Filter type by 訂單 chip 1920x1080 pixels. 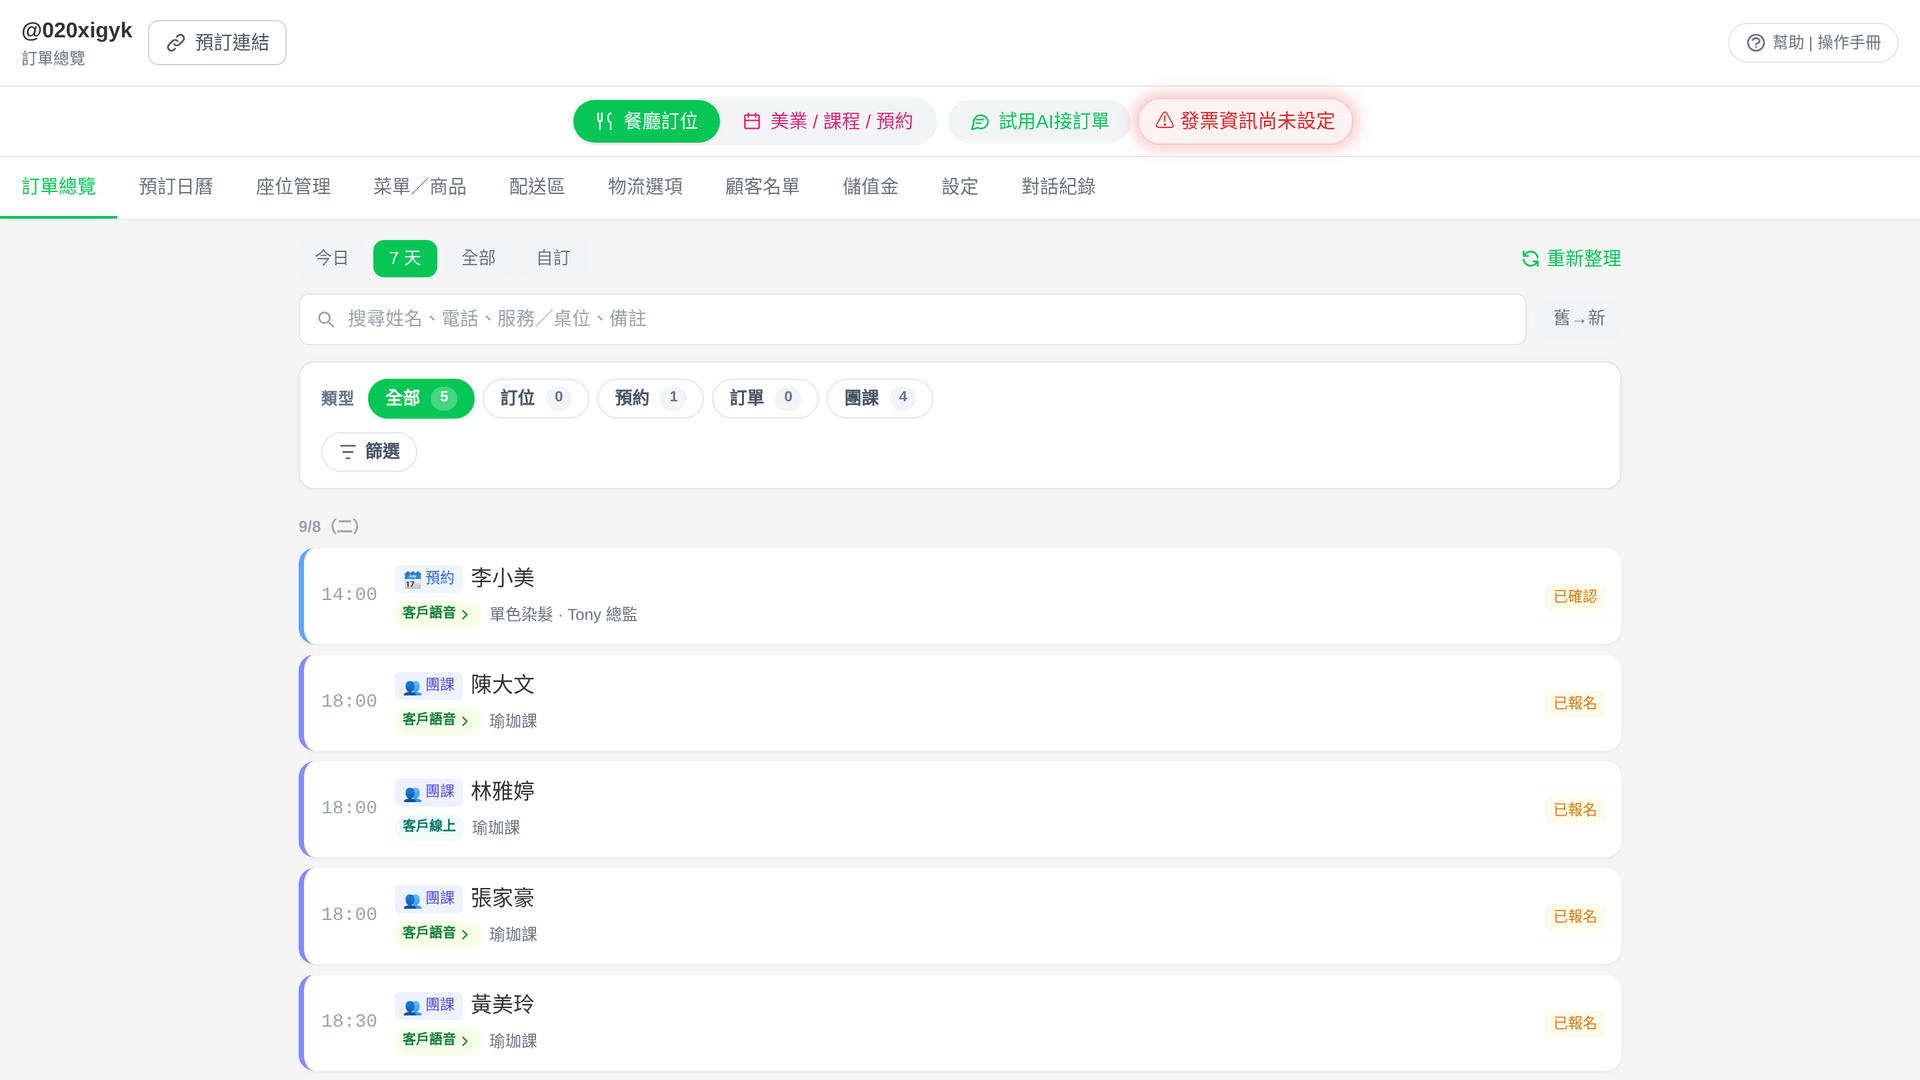(765, 398)
